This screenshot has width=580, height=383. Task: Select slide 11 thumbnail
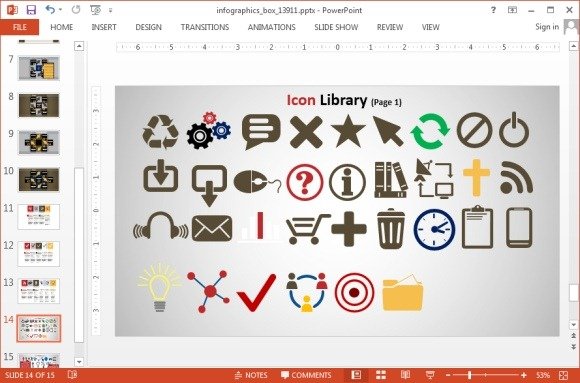click(x=39, y=216)
